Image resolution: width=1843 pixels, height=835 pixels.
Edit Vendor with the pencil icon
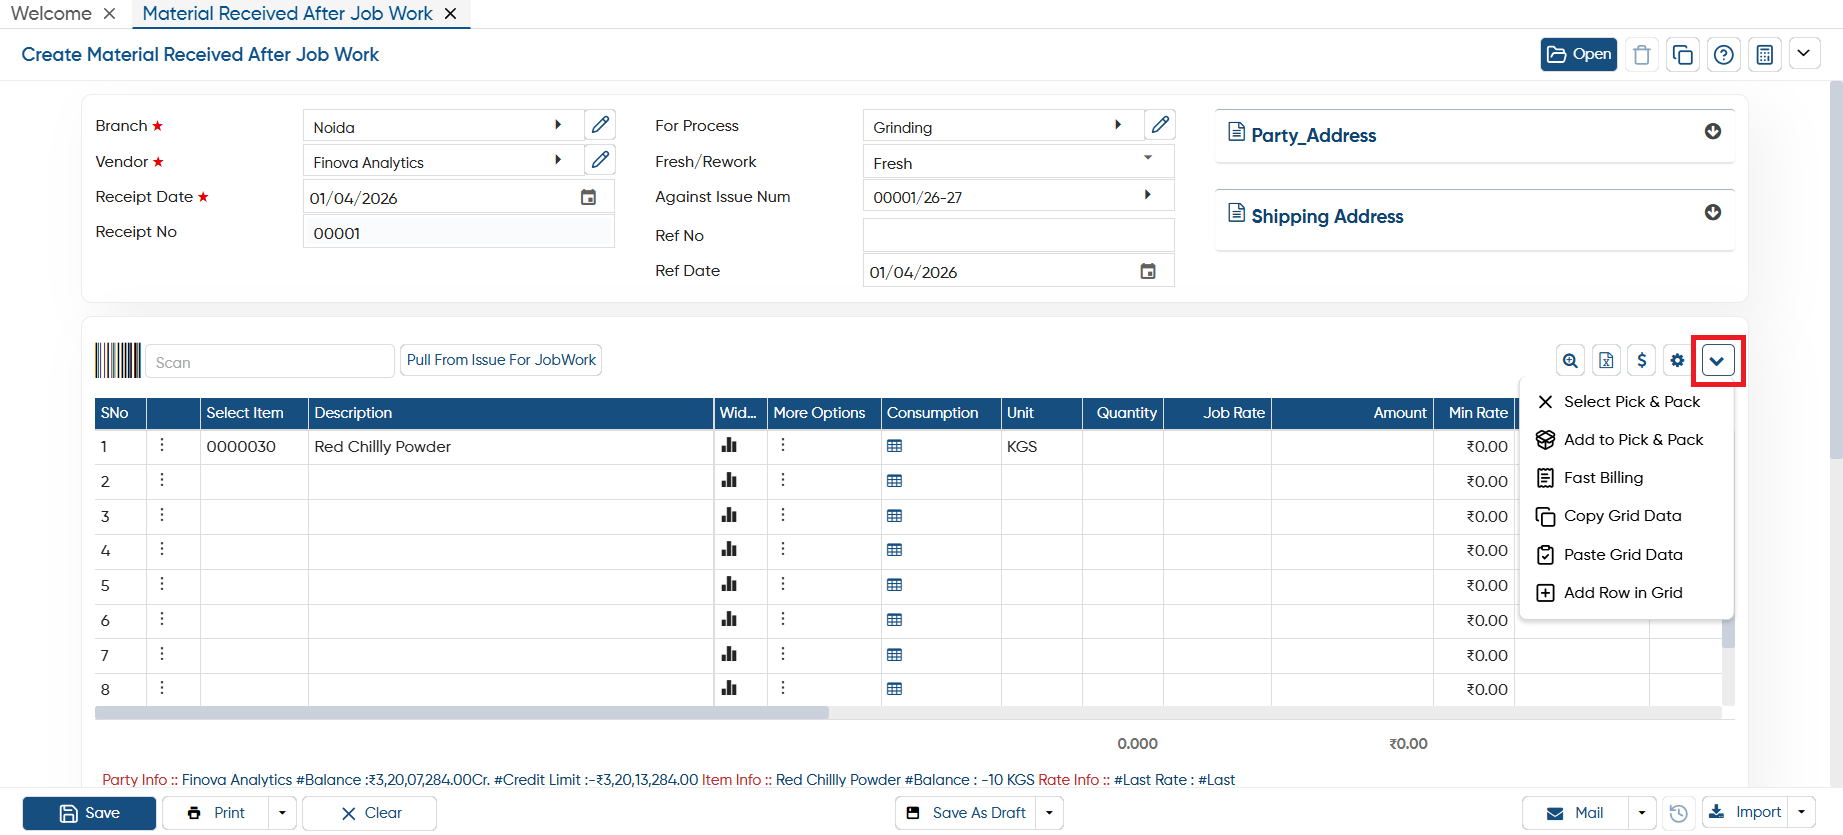click(600, 160)
